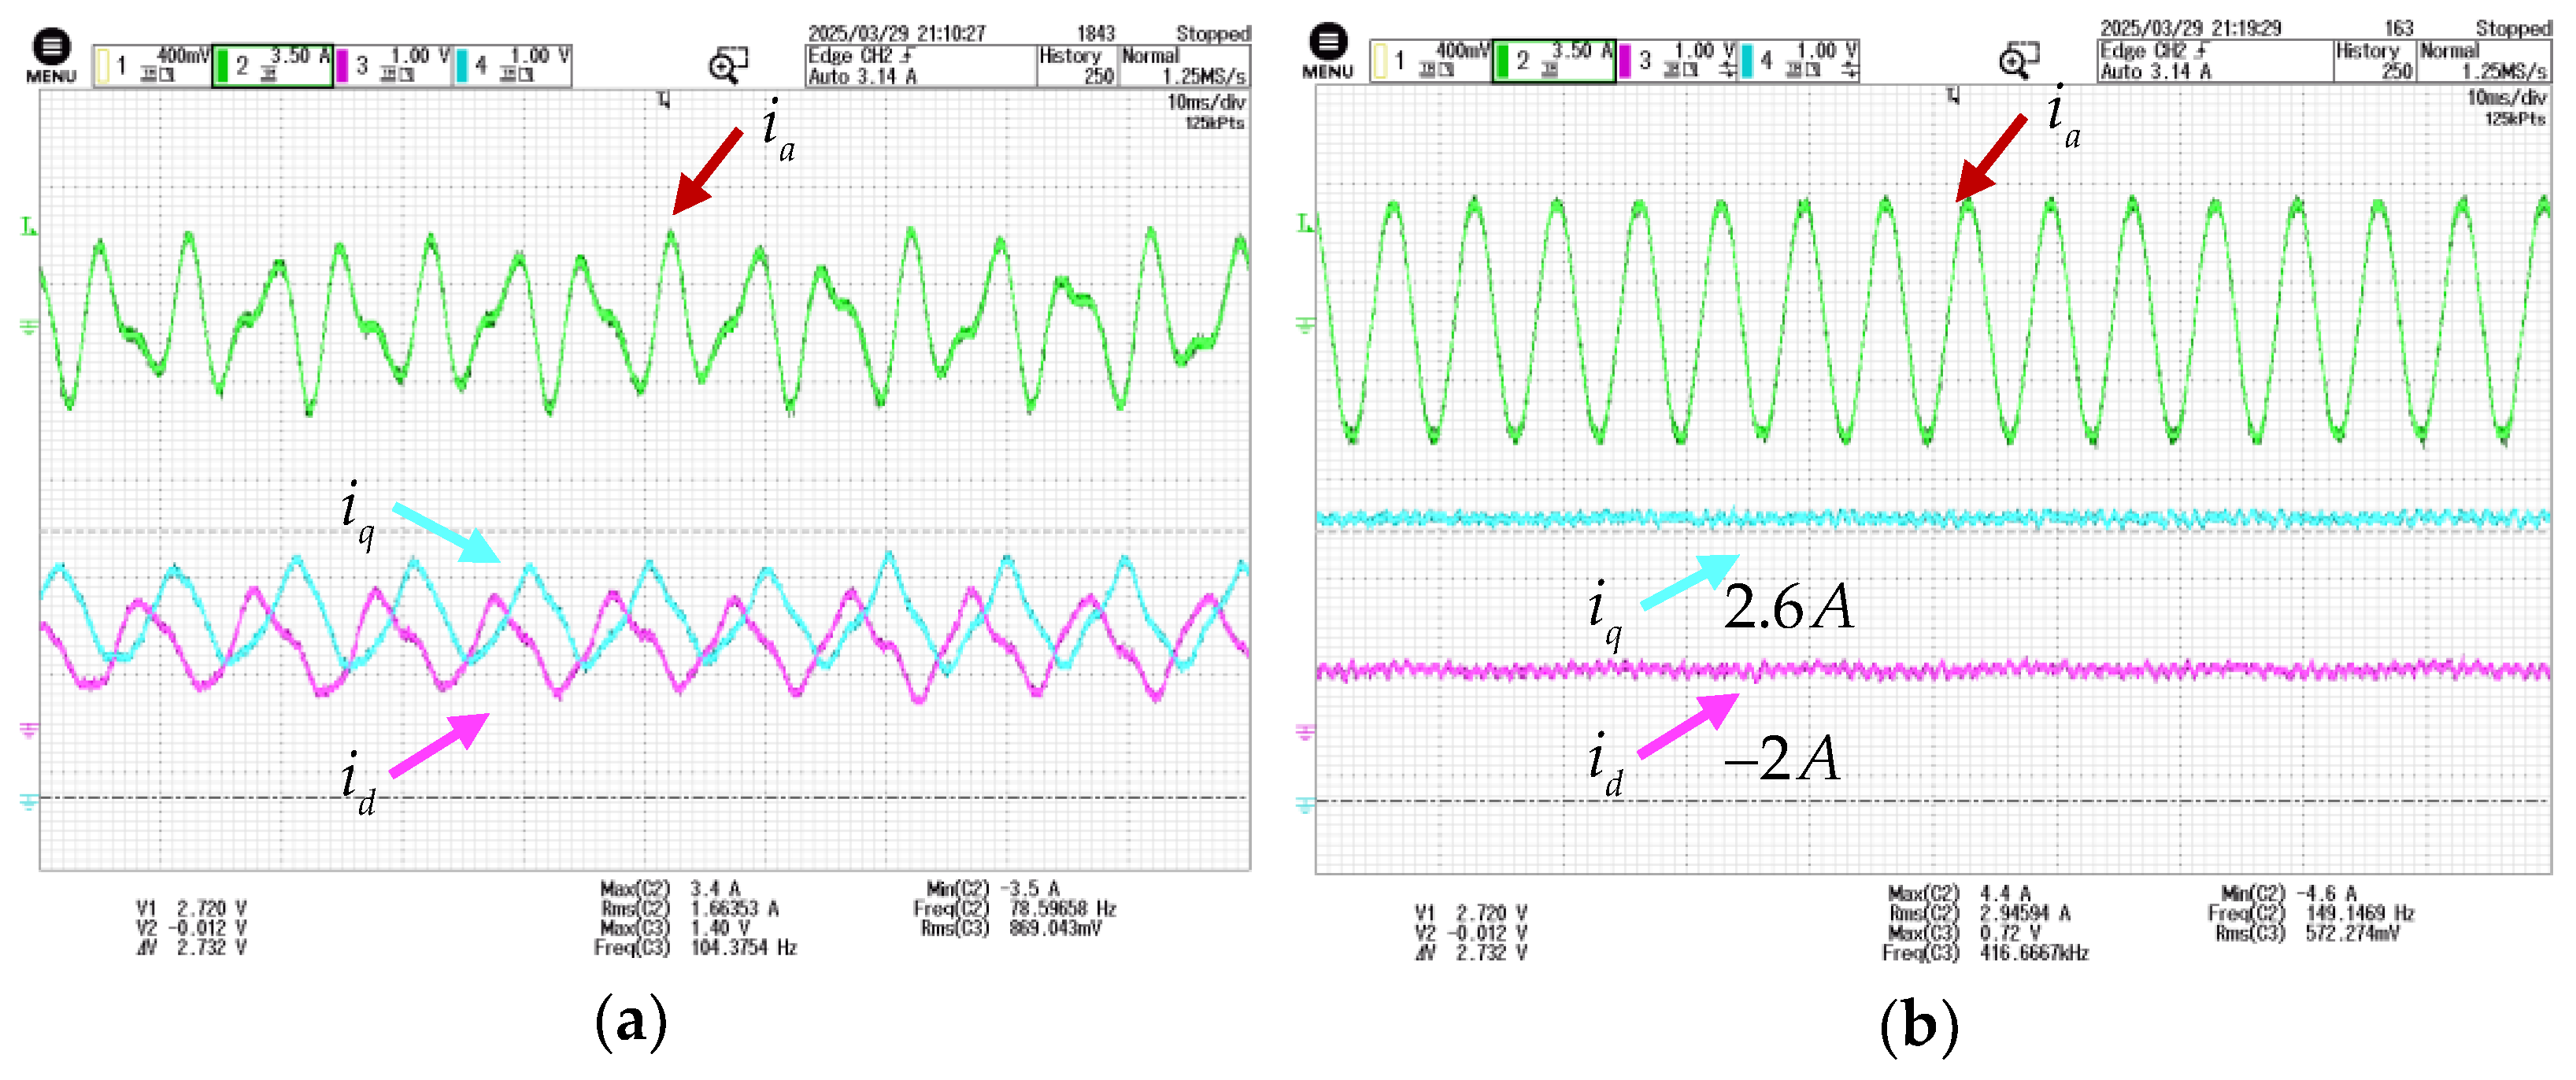The image size is (2576, 1080).
Task: Click the 10ms/div timebase label in scope (a)
Action: (x=1206, y=102)
